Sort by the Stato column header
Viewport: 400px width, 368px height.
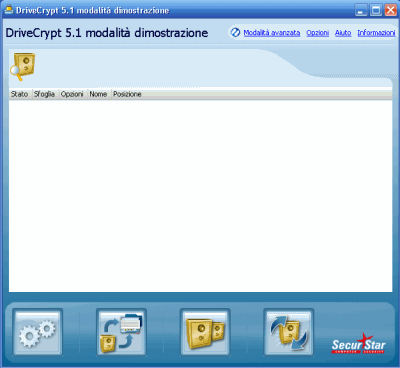(x=20, y=94)
